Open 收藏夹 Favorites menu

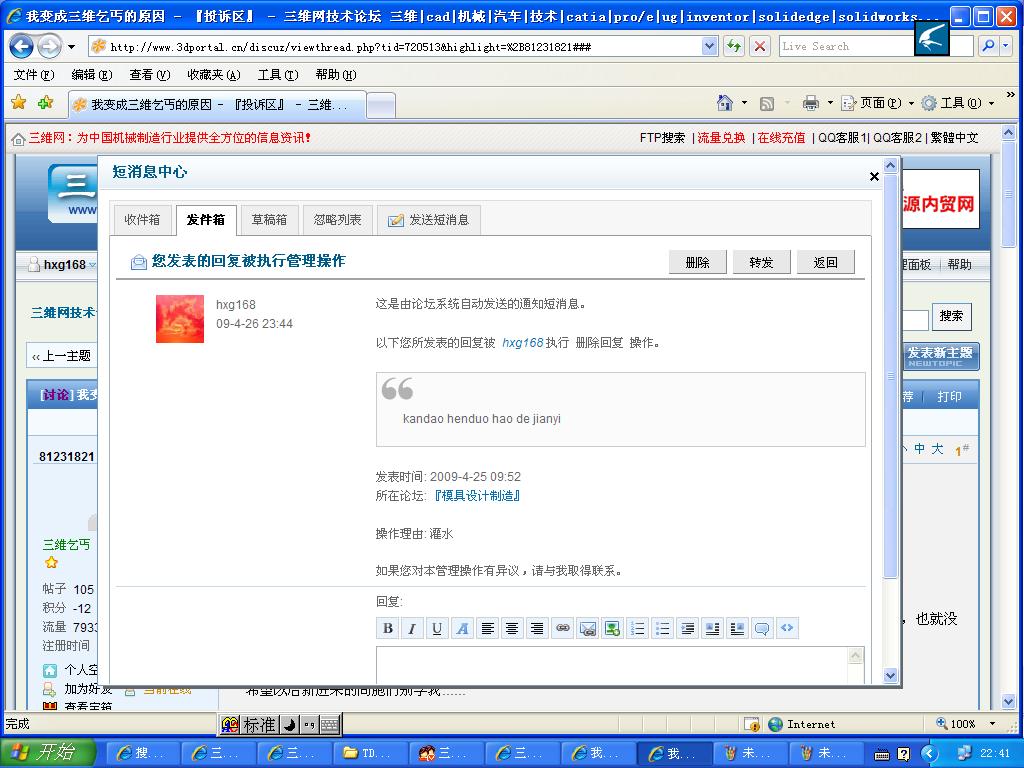click(214, 74)
